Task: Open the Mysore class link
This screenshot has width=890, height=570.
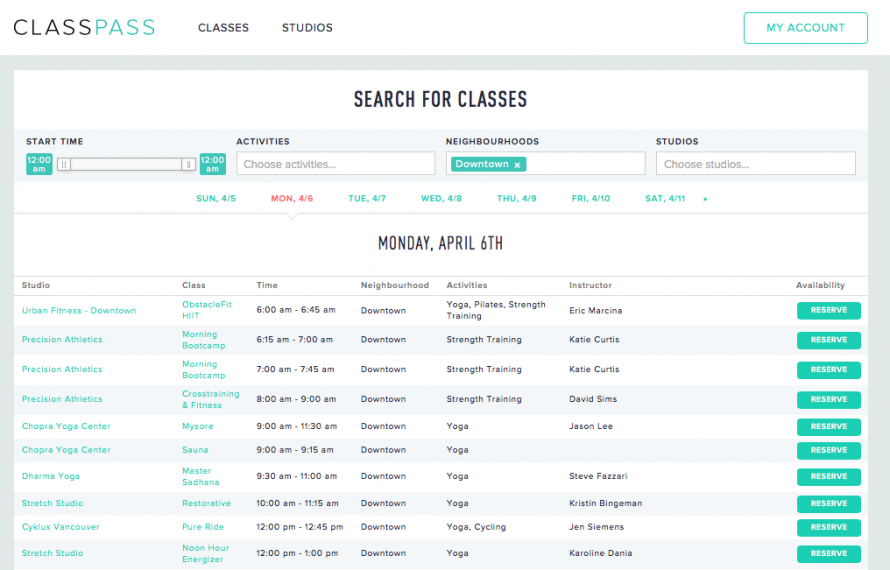Action: point(198,426)
